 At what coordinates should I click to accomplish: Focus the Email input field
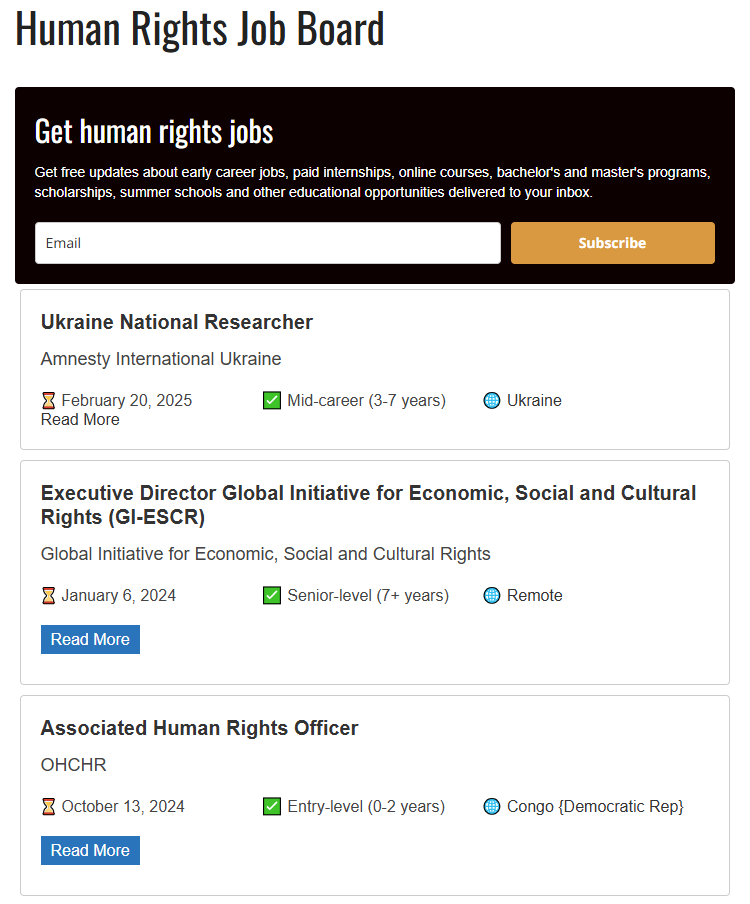coord(267,243)
